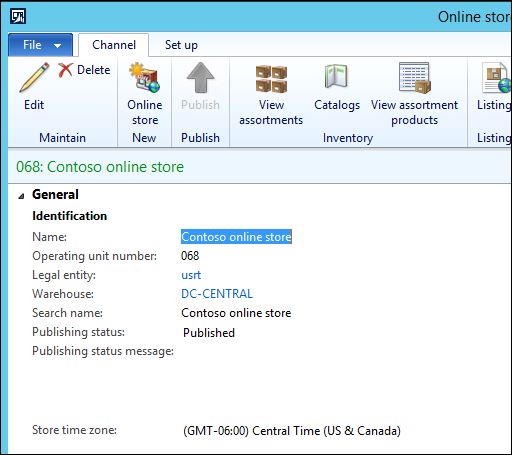
Task: Switch to the Channel tab
Action: tap(114, 45)
